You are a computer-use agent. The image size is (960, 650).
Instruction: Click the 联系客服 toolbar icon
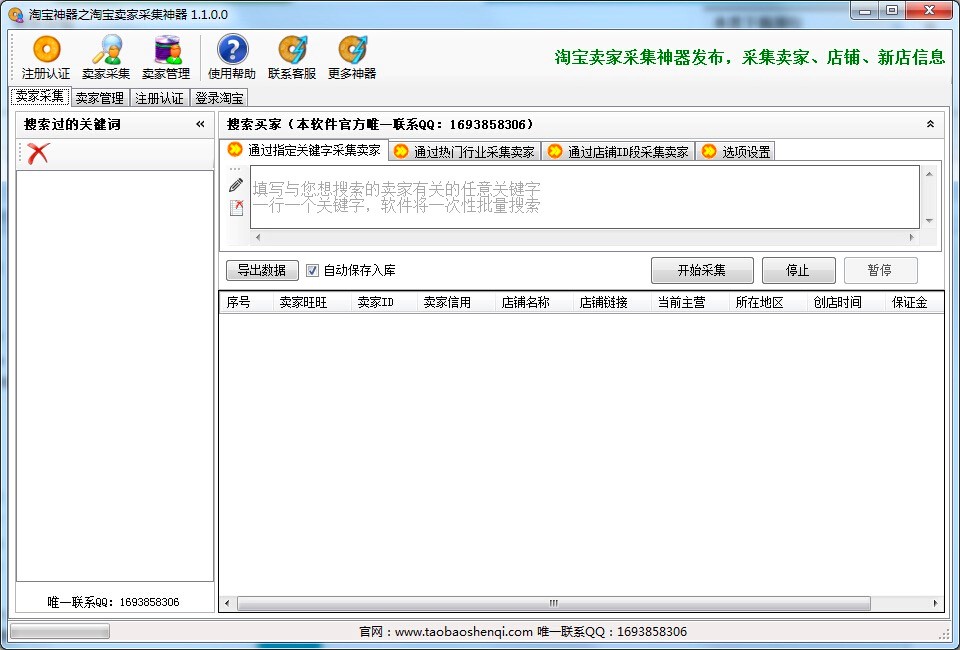pyautogui.click(x=292, y=56)
